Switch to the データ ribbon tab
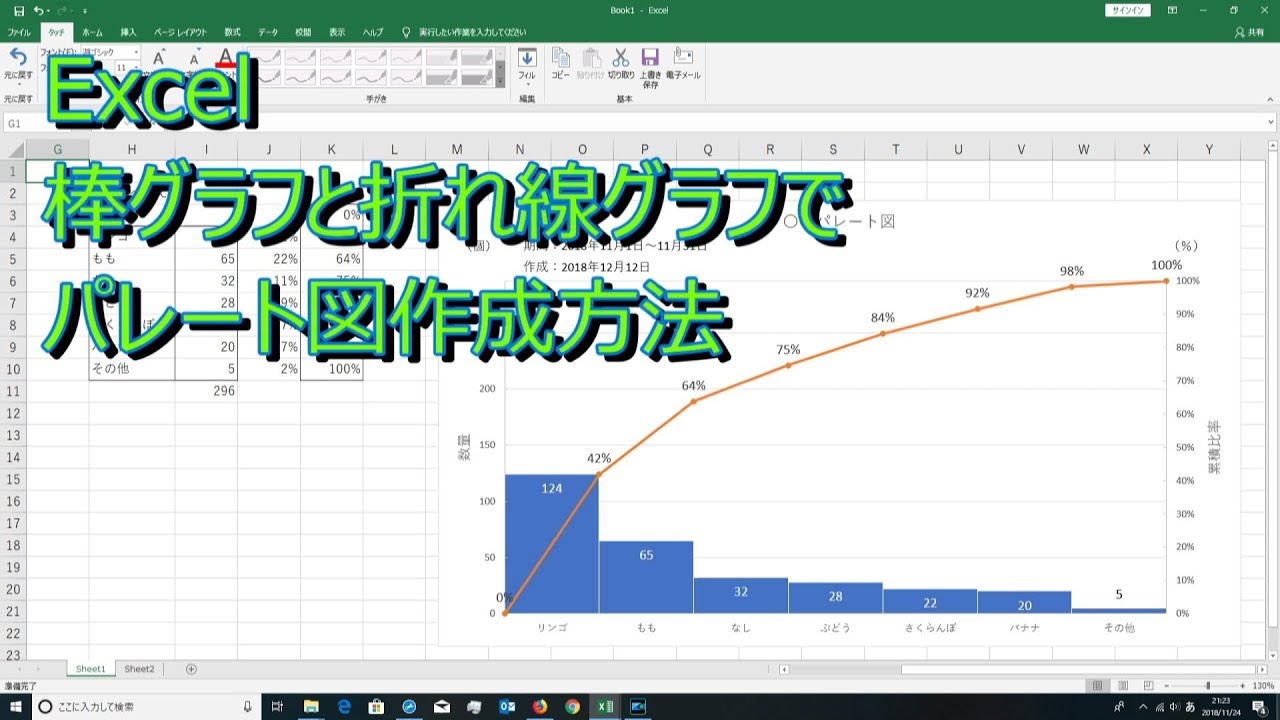The height and width of the screenshot is (720, 1280). coord(268,32)
